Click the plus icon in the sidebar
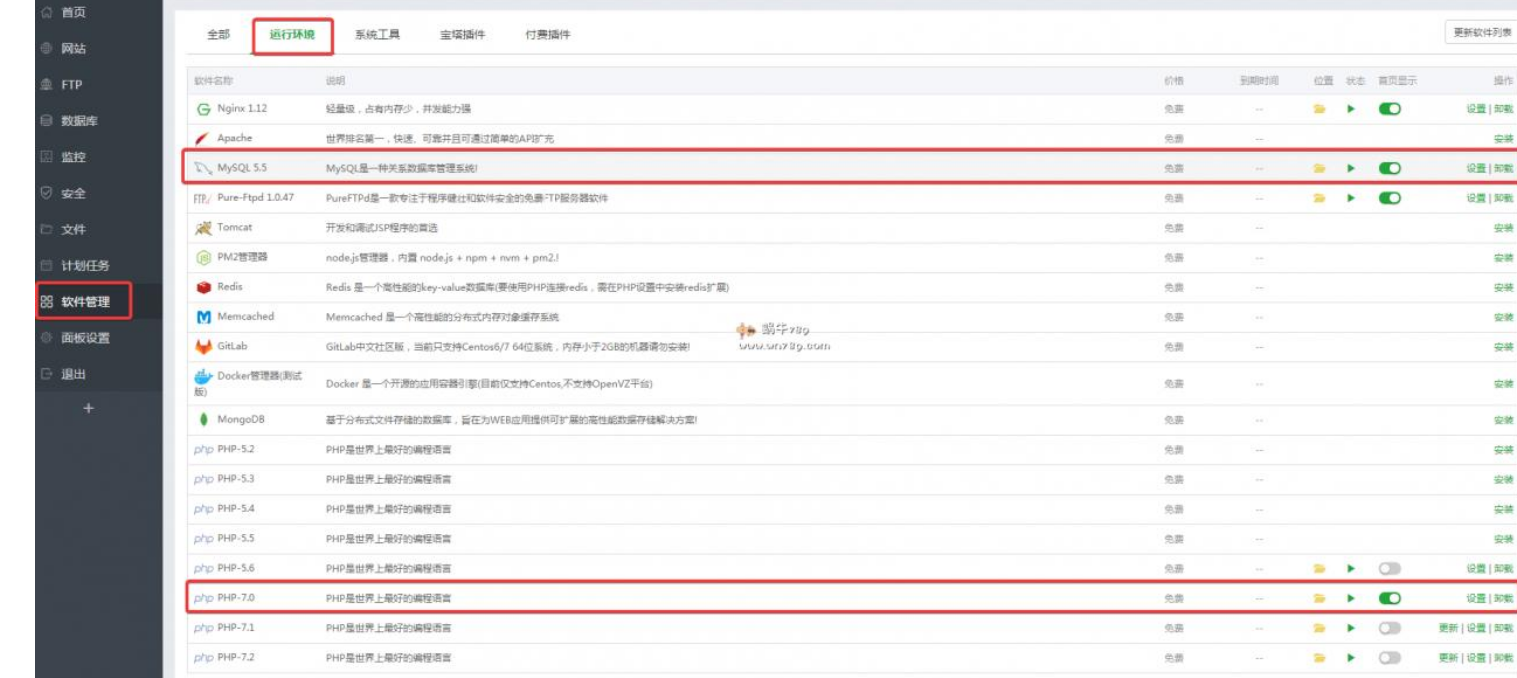The image size is (1517, 678). [87, 409]
